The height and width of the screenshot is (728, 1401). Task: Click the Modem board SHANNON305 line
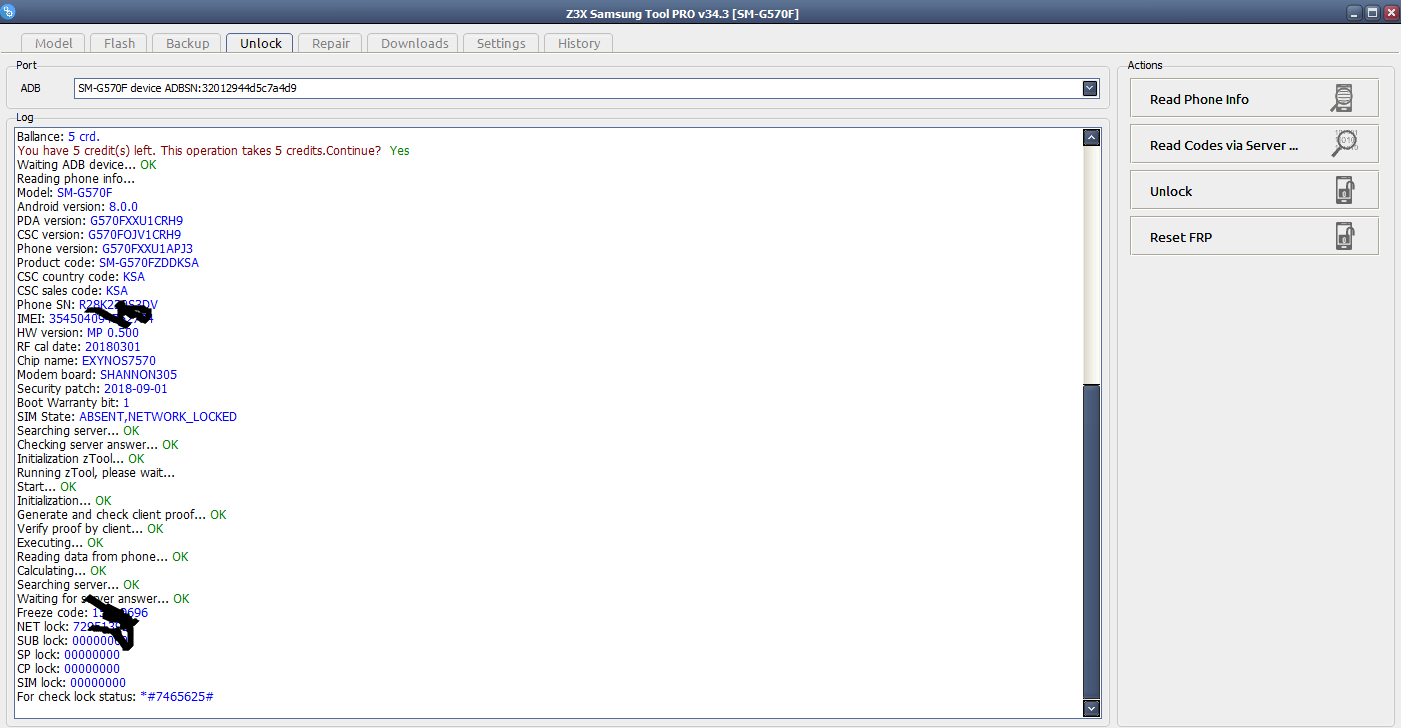(x=97, y=375)
